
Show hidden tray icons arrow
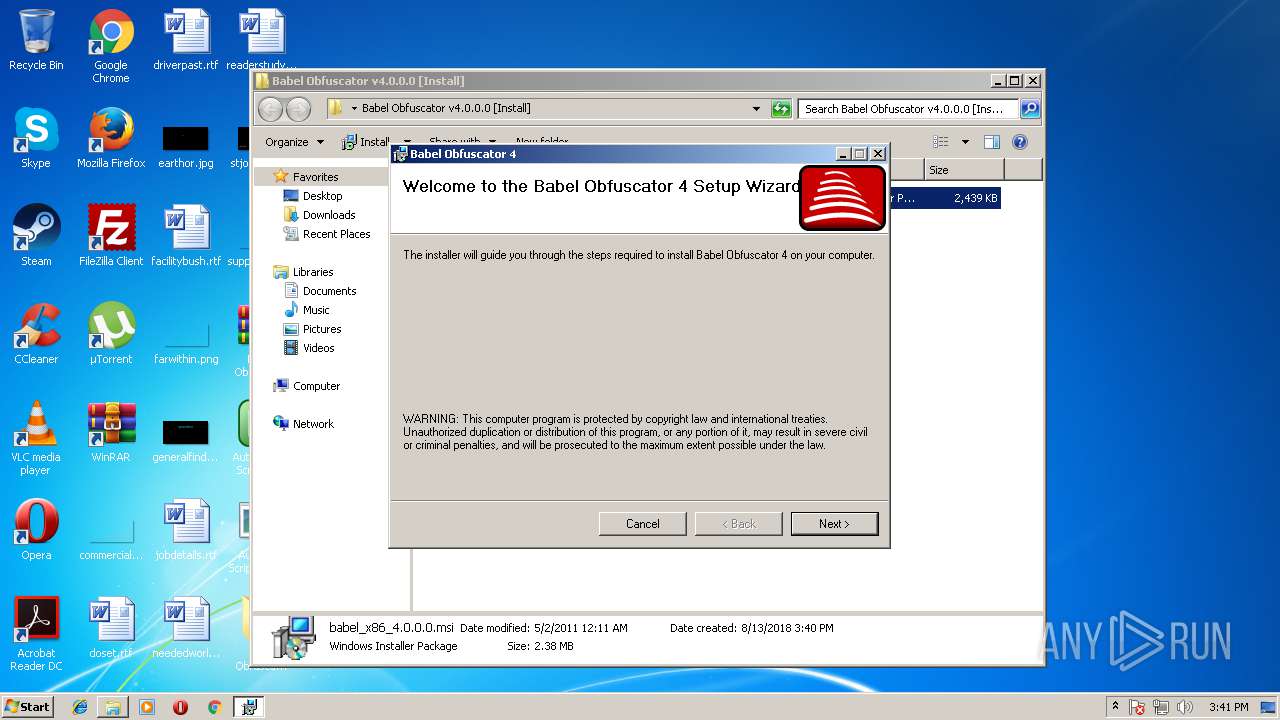point(1115,707)
